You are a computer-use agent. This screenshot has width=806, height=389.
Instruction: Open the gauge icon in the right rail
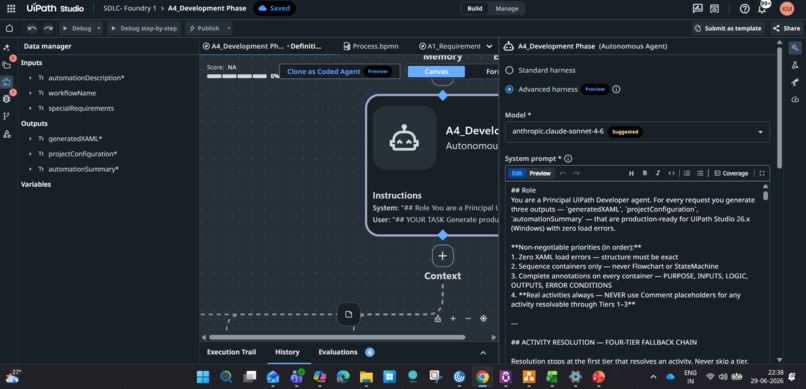(795, 99)
